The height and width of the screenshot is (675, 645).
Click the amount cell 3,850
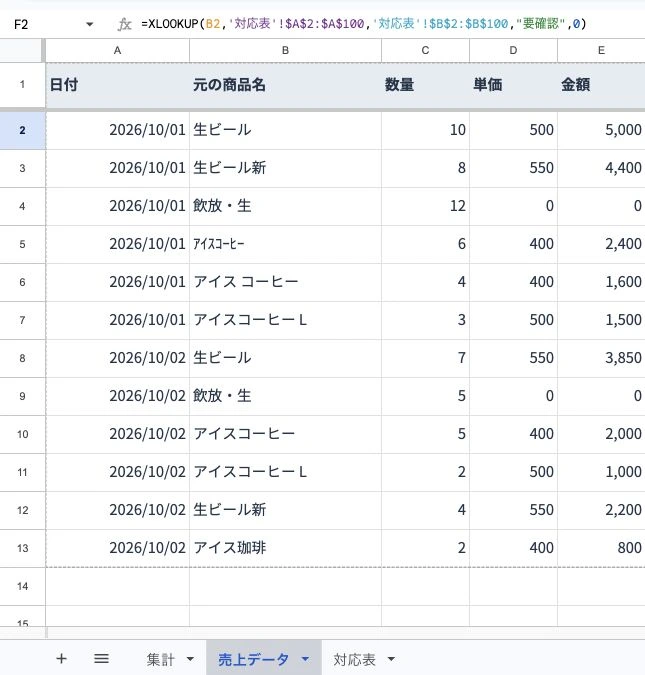pos(602,358)
